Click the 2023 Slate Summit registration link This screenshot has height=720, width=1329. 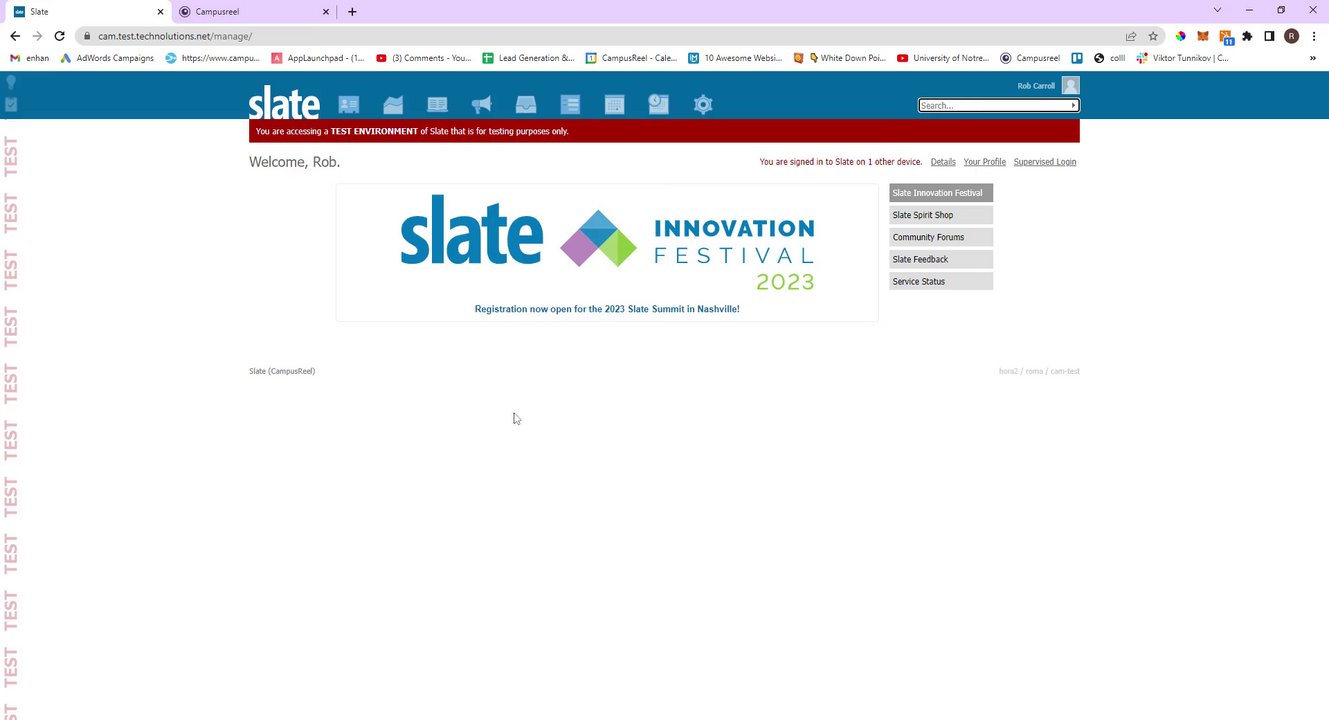607,309
